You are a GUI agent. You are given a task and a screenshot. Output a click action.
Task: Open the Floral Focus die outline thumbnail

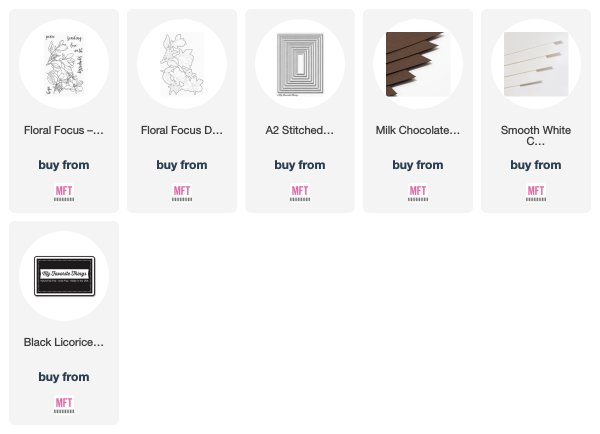pos(182,64)
